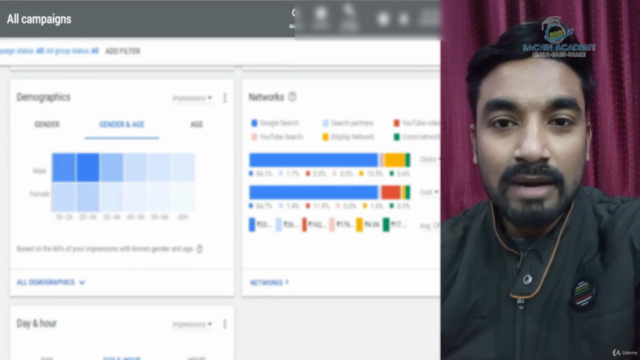The image size is (640, 360).
Task: Switch to the AGE tab in Demographics
Action: [x=196, y=124]
